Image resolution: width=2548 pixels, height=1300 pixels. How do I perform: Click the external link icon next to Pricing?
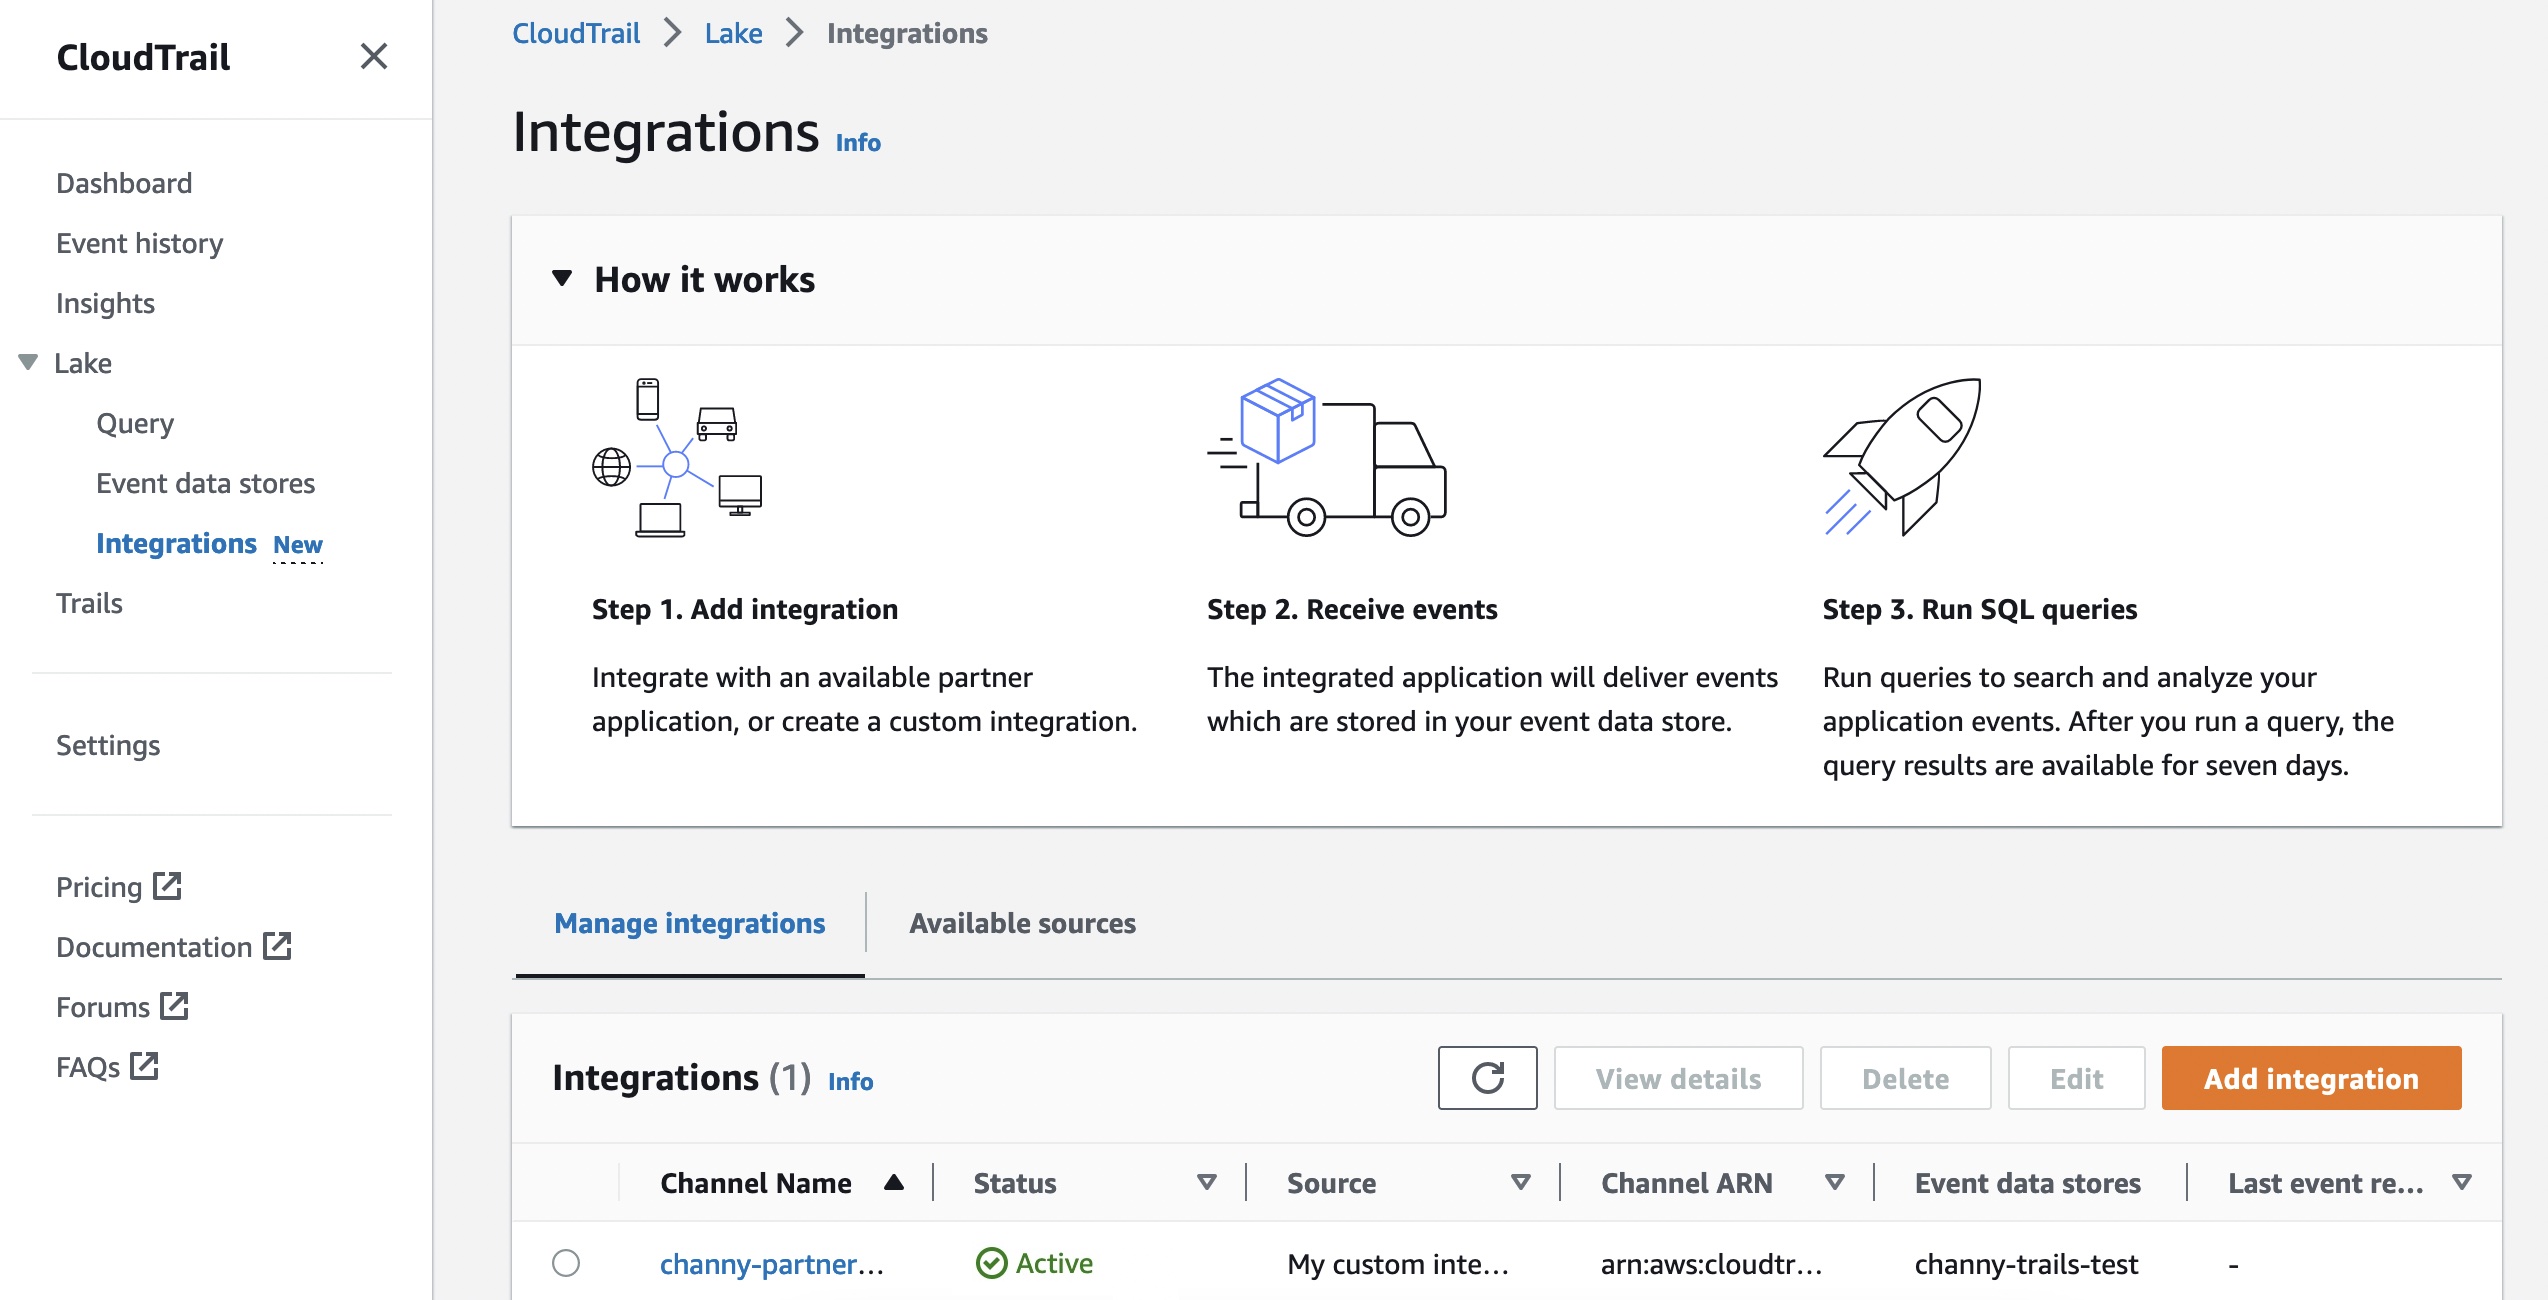pos(162,884)
